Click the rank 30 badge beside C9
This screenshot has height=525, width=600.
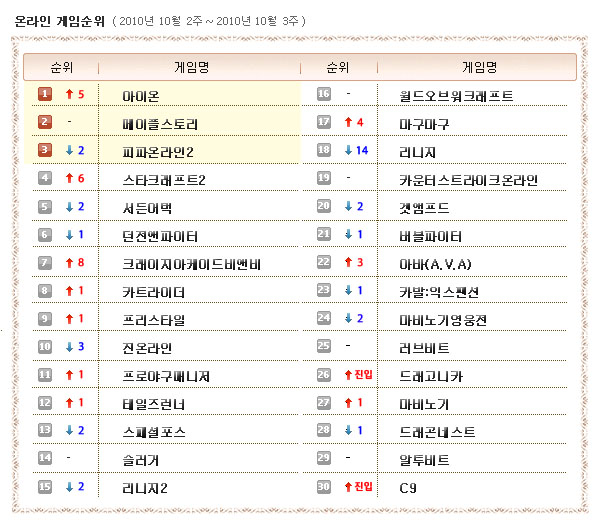pyautogui.click(x=324, y=487)
